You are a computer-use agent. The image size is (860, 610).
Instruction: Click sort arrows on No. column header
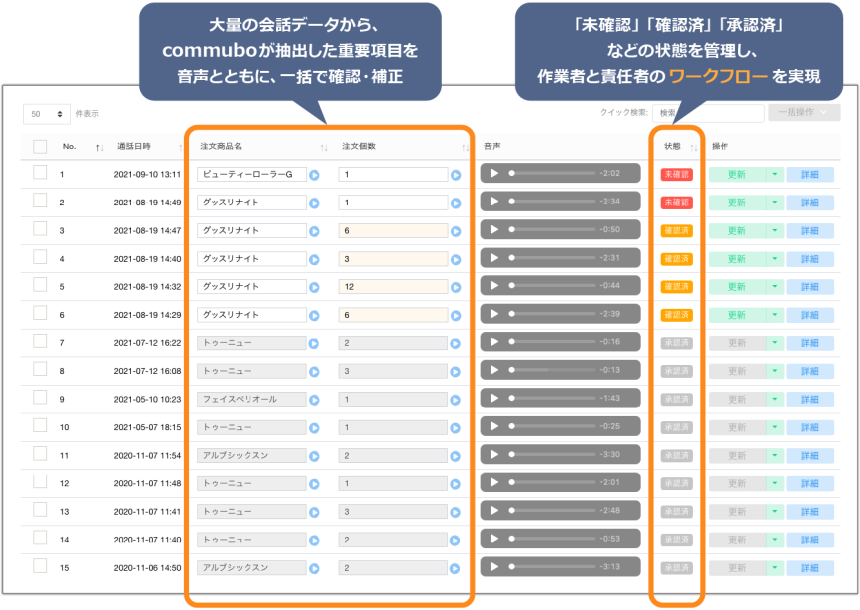tap(99, 147)
